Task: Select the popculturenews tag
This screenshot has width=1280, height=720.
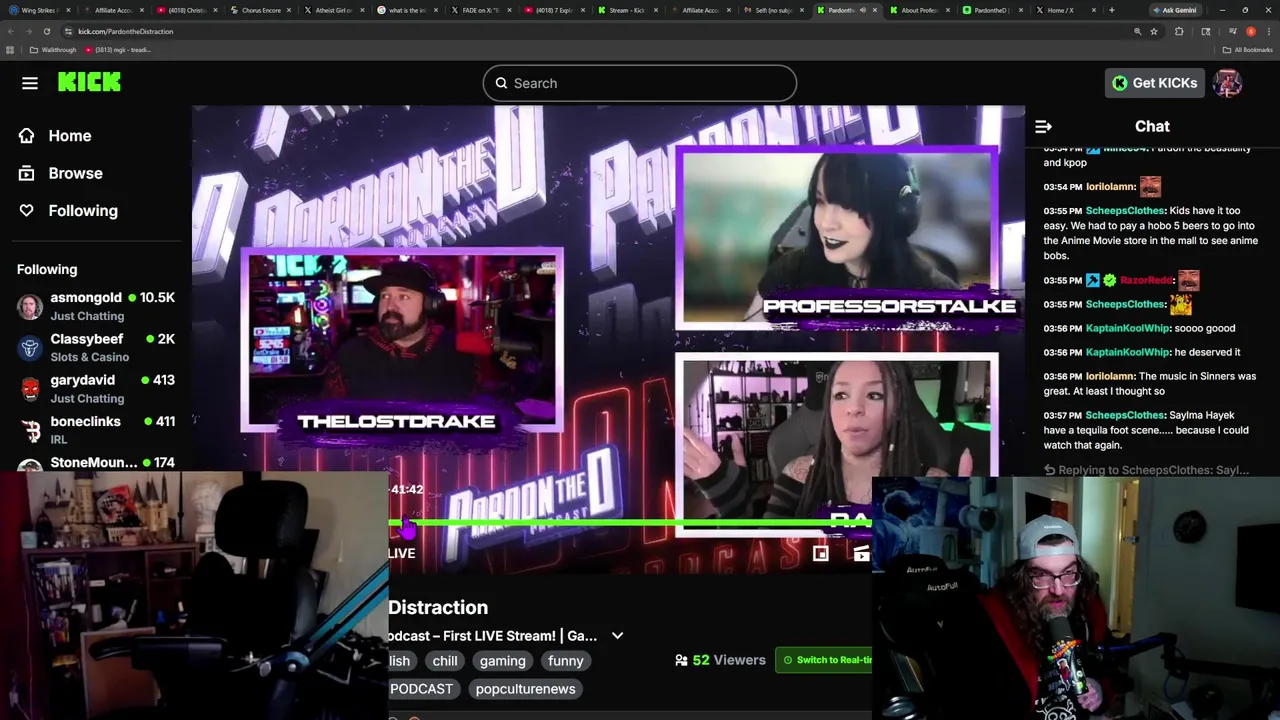Action: [525, 689]
